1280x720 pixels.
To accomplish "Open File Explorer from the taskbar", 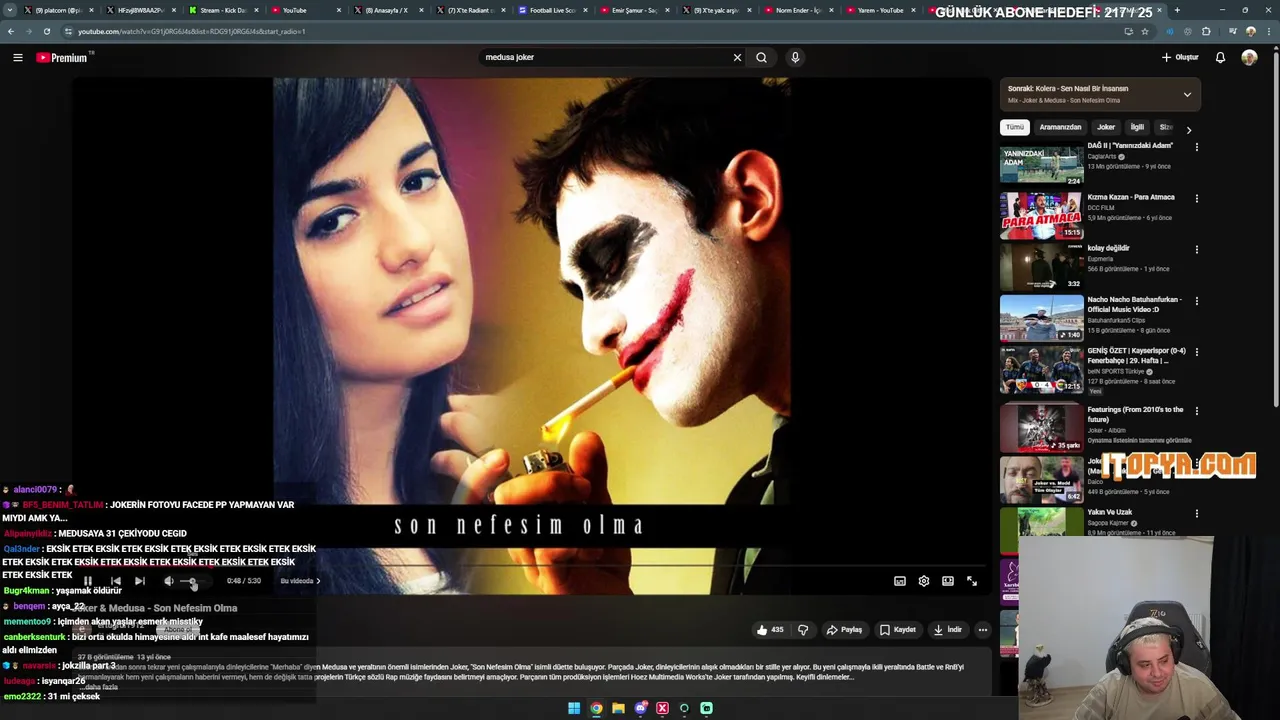I will pyautogui.click(x=618, y=708).
